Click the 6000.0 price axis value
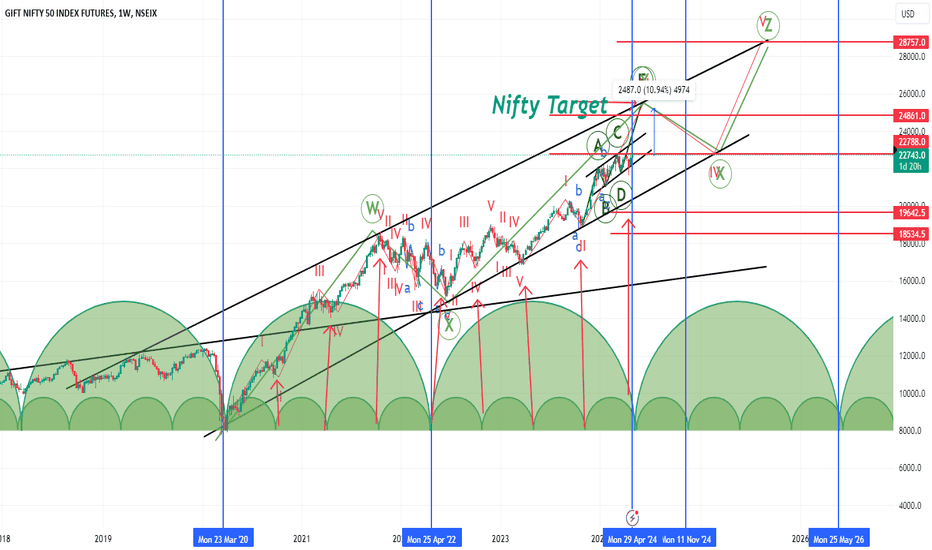932x550 pixels. 912,468
